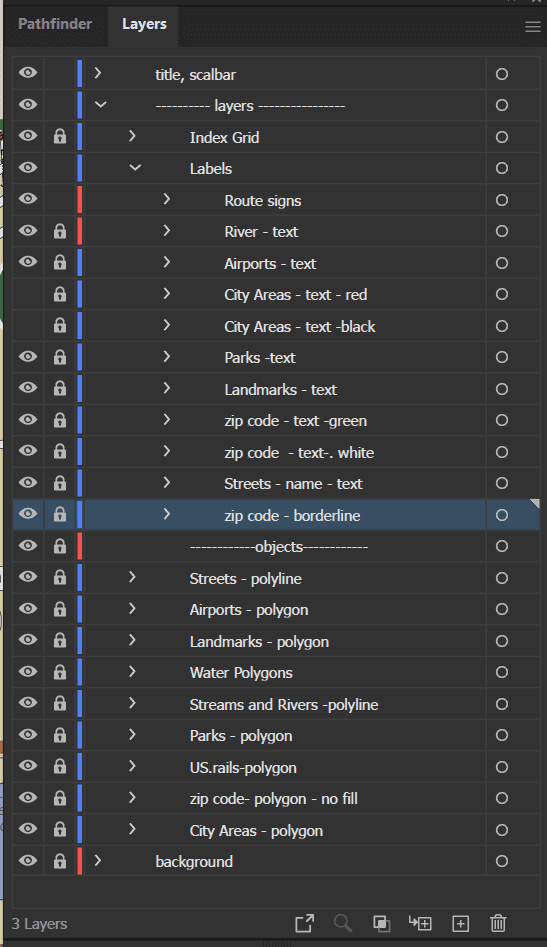Click target circle of Route signs layer
Image resolution: width=547 pixels, height=947 pixels.
502,200
